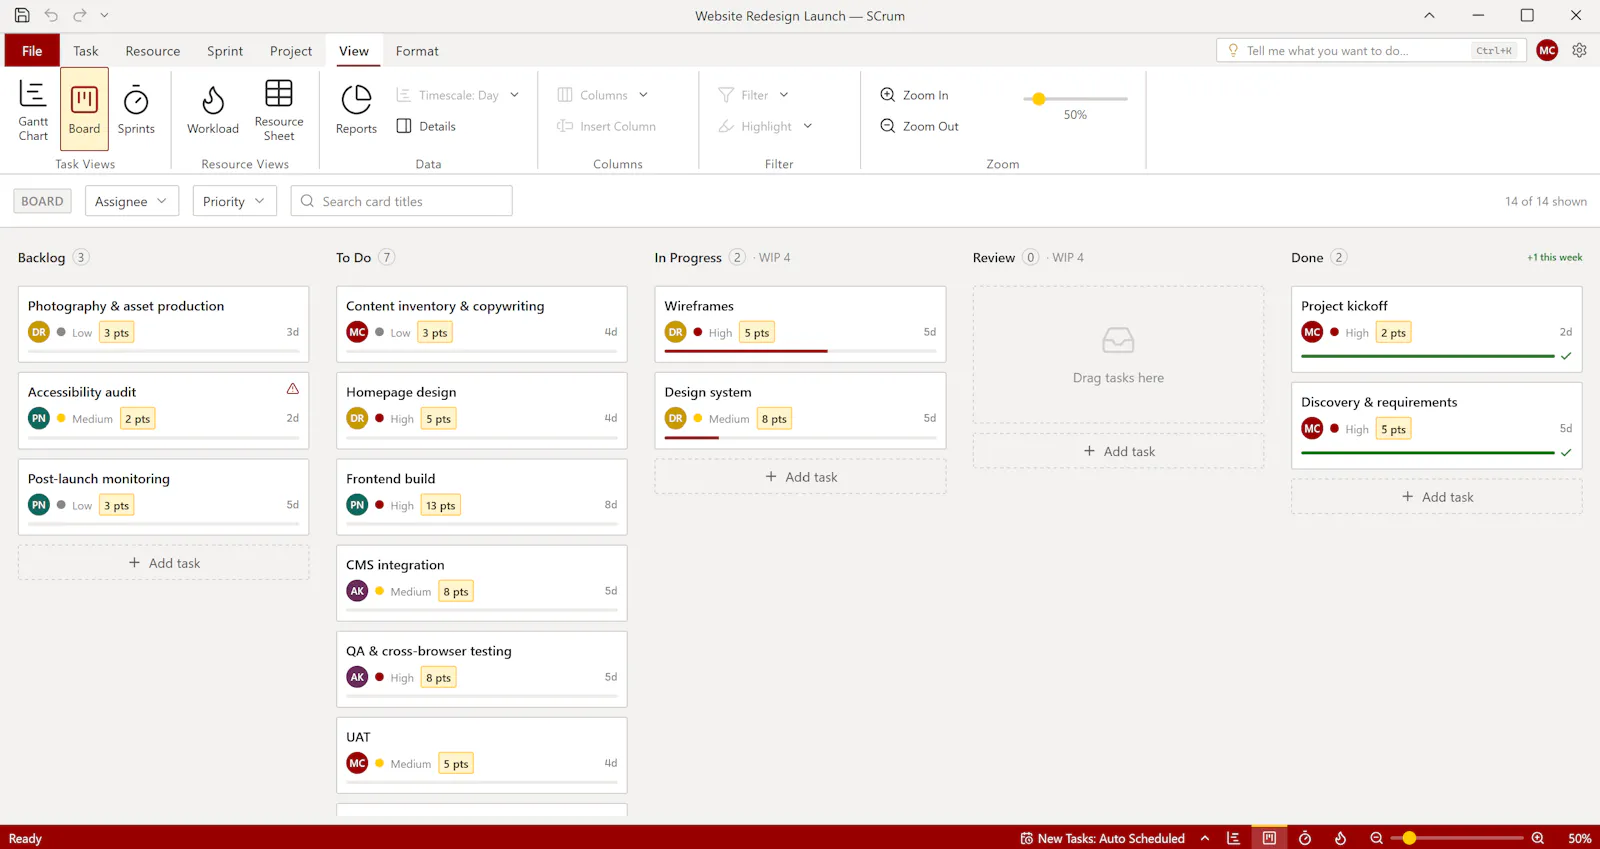Click the status bar zoom slider handle
Image resolution: width=1600 pixels, height=849 pixels.
(x=1409, y=838)
